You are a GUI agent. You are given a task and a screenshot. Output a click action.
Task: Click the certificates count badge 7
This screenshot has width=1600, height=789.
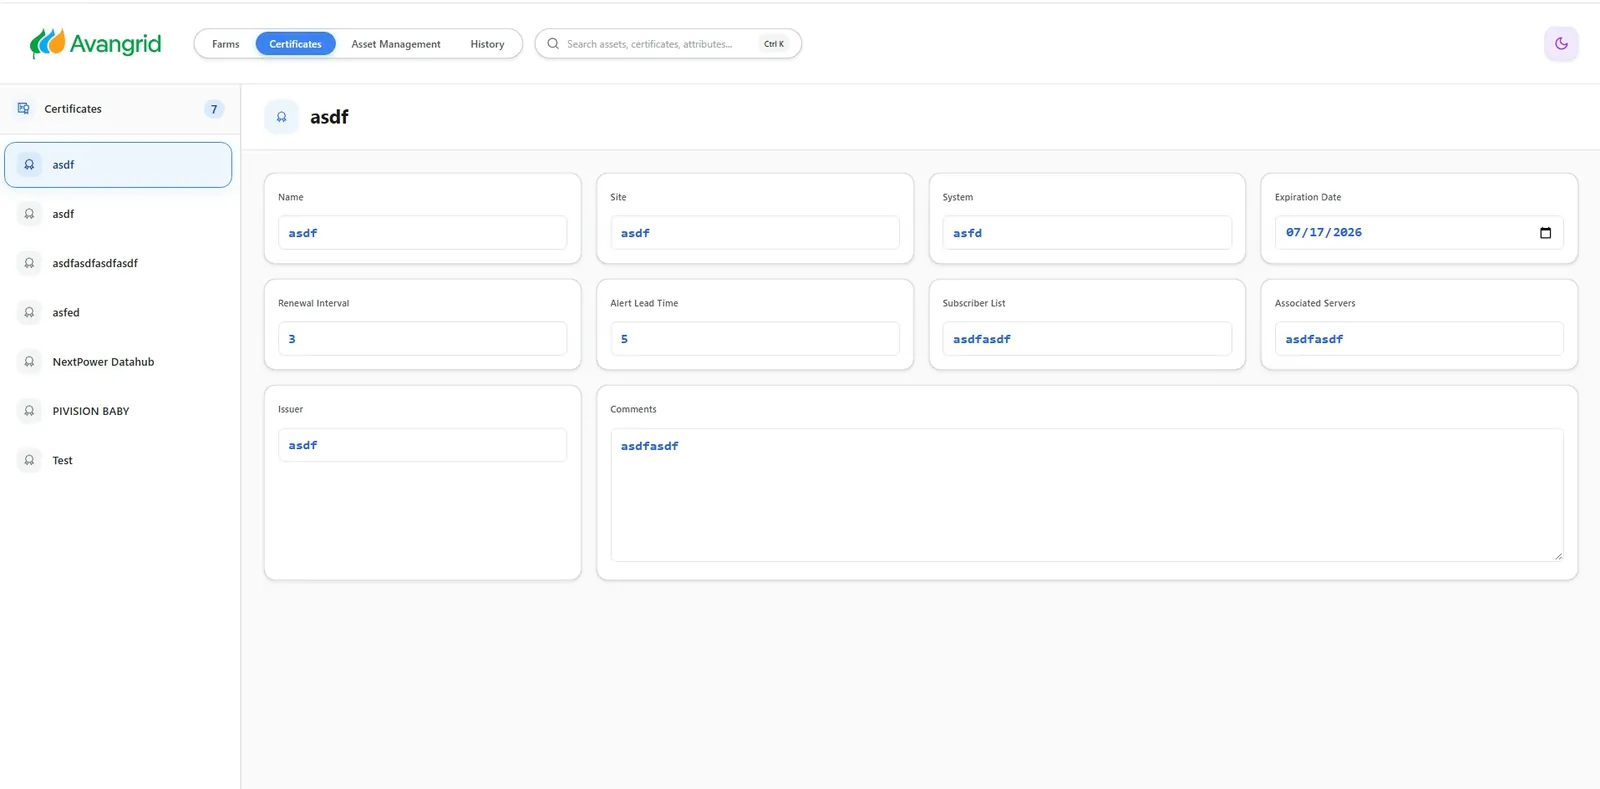tap(214, 109)
